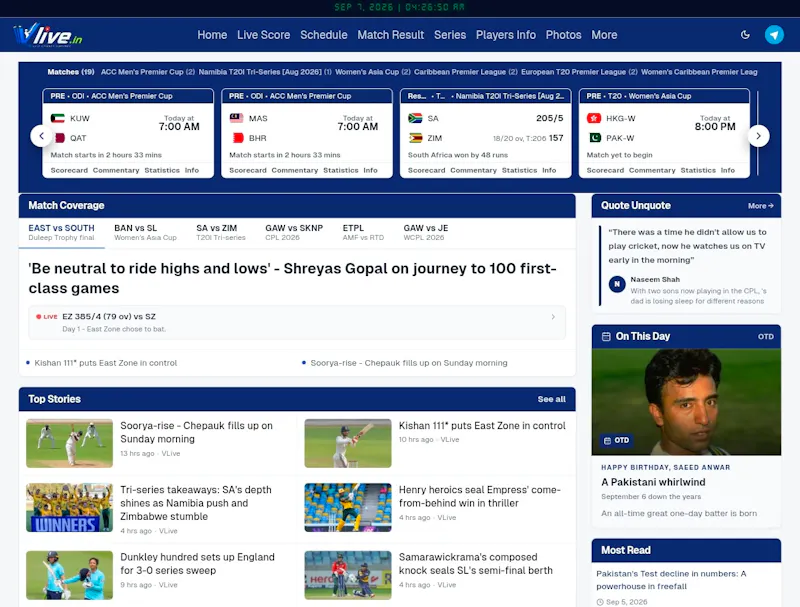This screenshot has width=800, height=607.
Task: Open Commentary for MAS vs BHR
Action: point(294,170)
